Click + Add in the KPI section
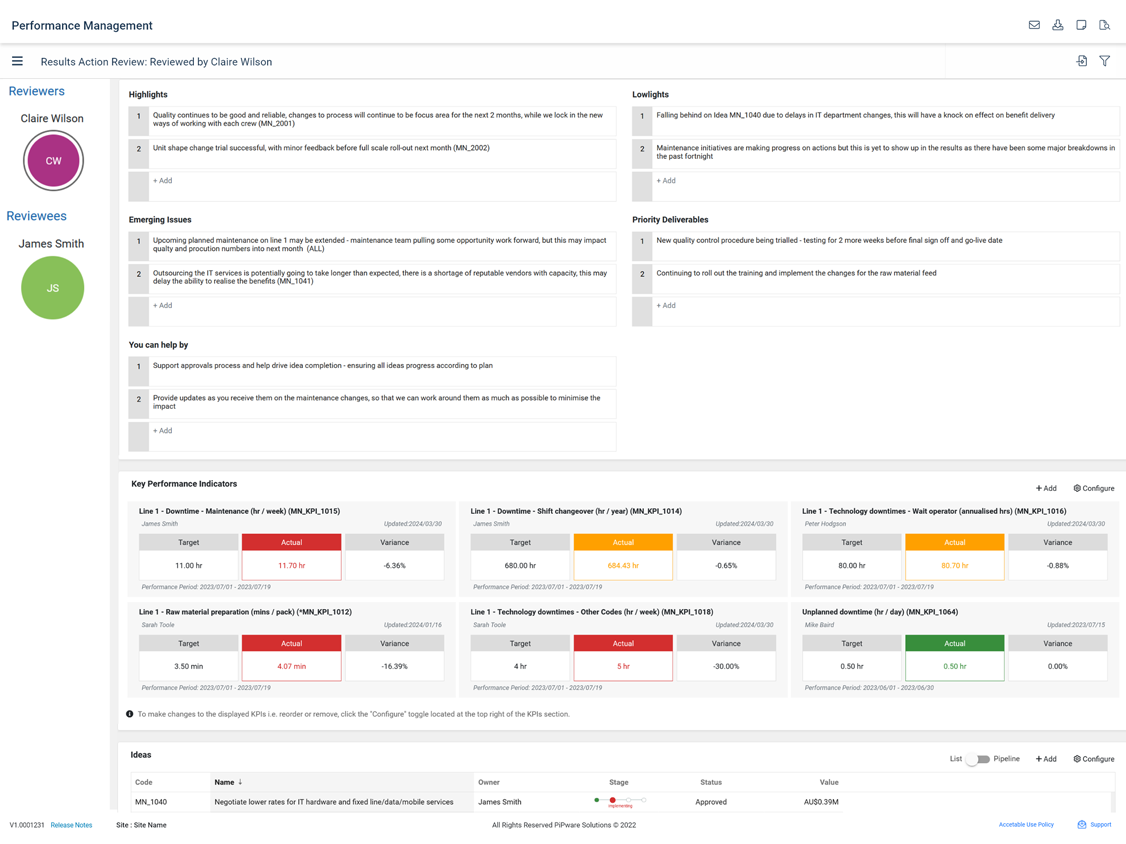The width and height of the screenshot is (1126, 844). 1045,488
